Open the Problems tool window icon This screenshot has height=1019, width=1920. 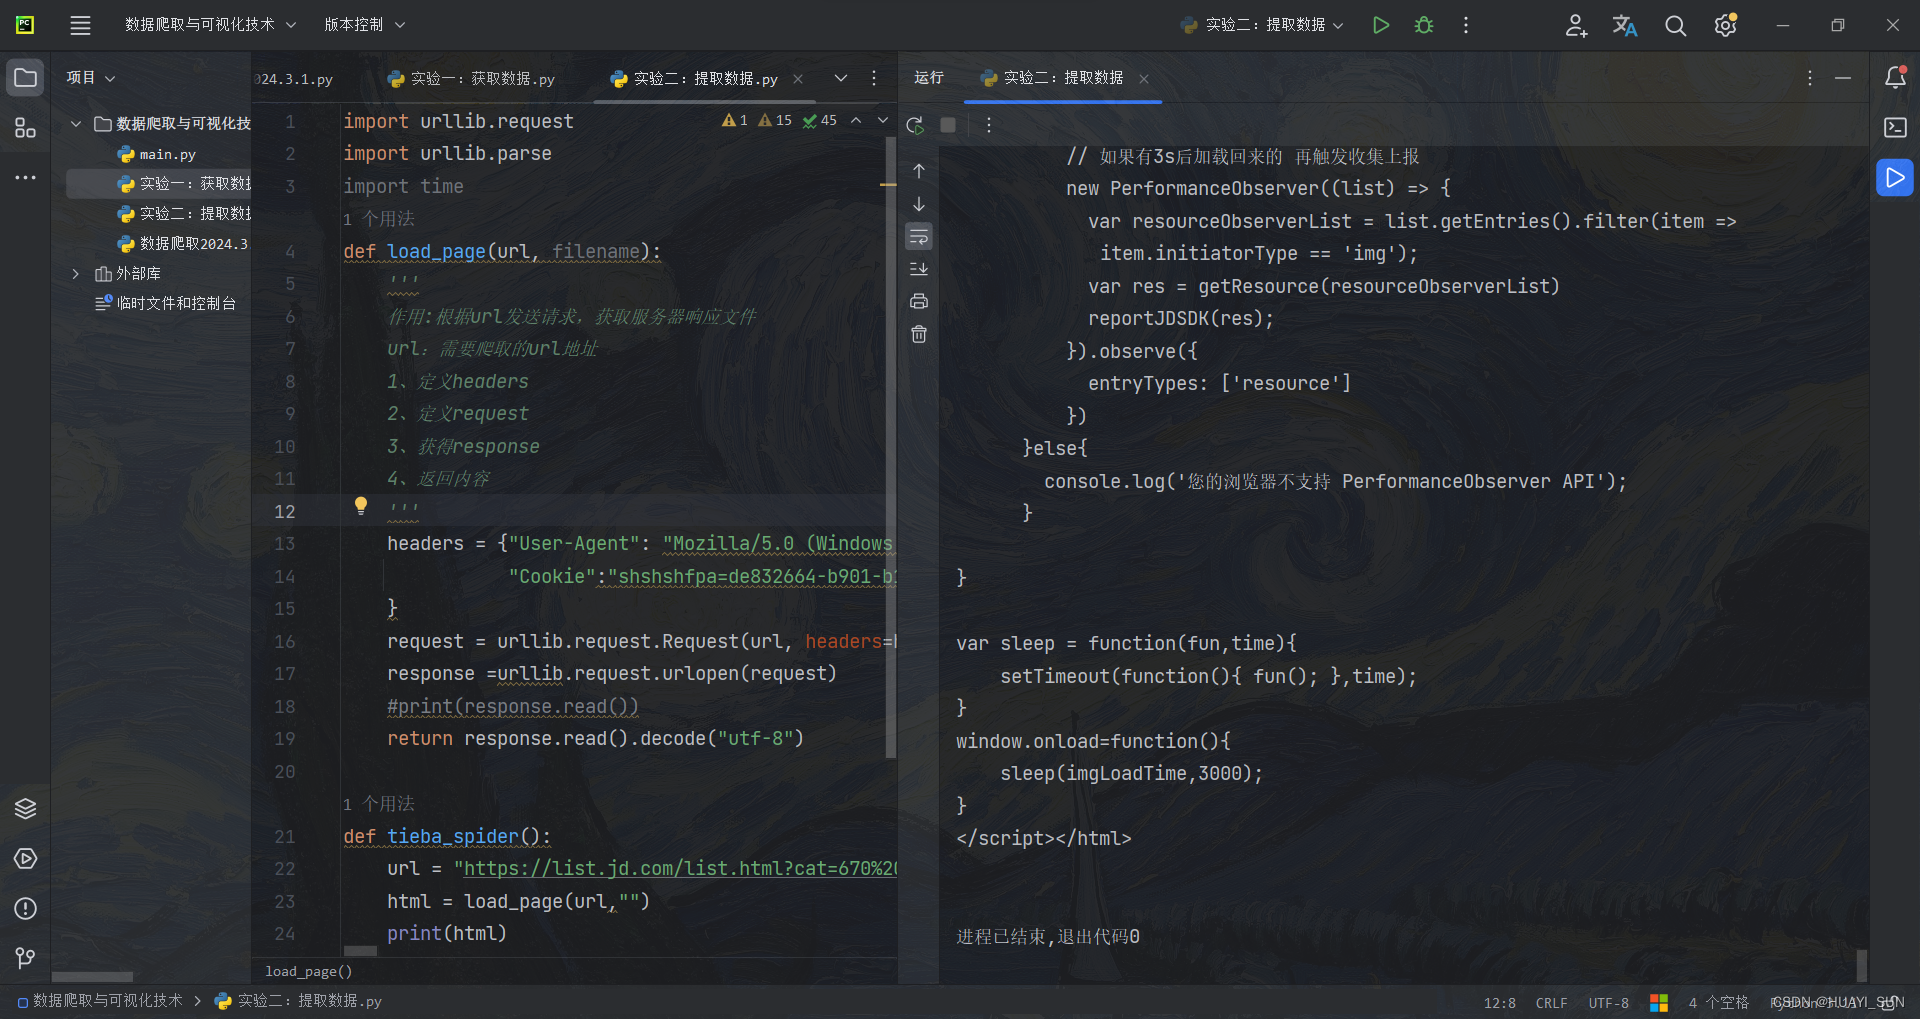point(26,908)
